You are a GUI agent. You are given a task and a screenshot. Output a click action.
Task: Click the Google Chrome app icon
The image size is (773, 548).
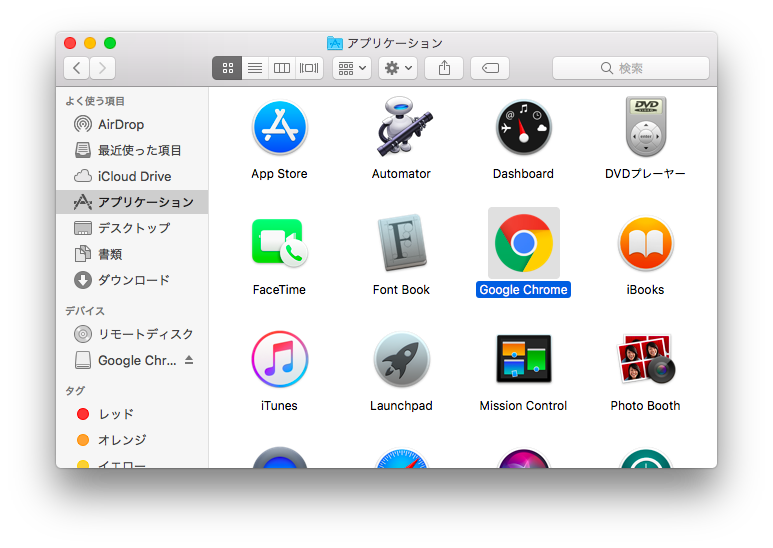[x=524, y=243]
